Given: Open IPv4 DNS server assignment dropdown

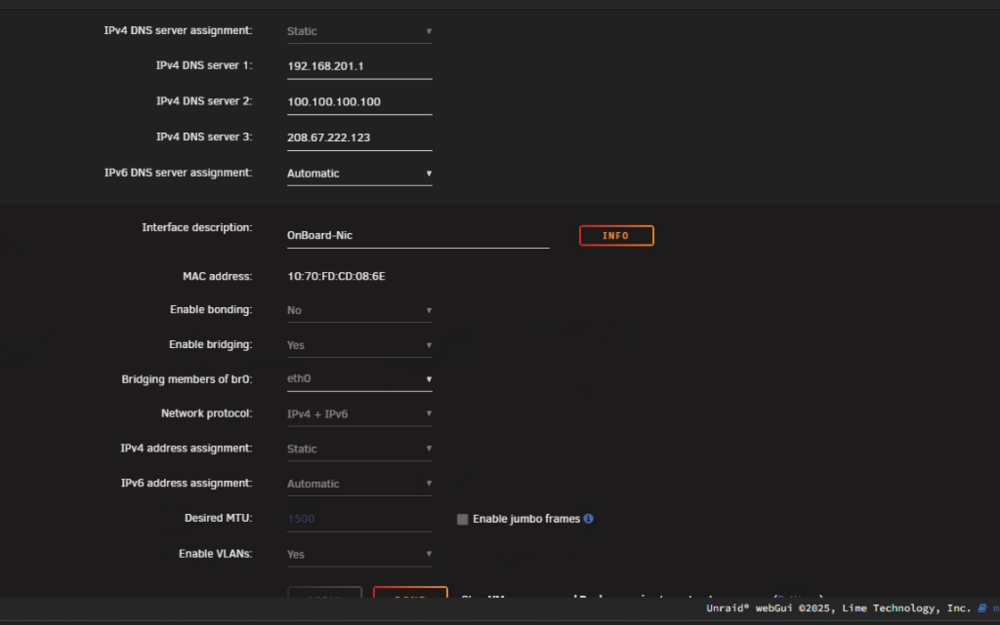Looking at the screenshot, I should click(x=360, y=31).
